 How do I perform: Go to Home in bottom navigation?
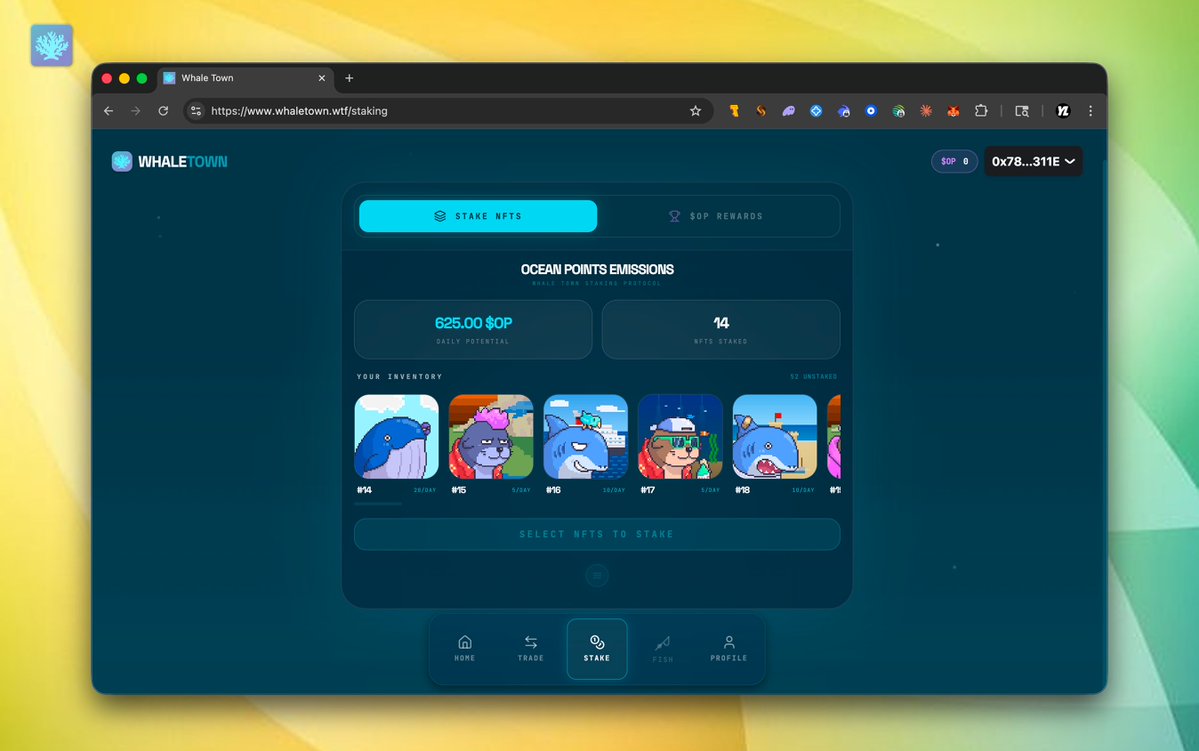(x=465, y=649)
